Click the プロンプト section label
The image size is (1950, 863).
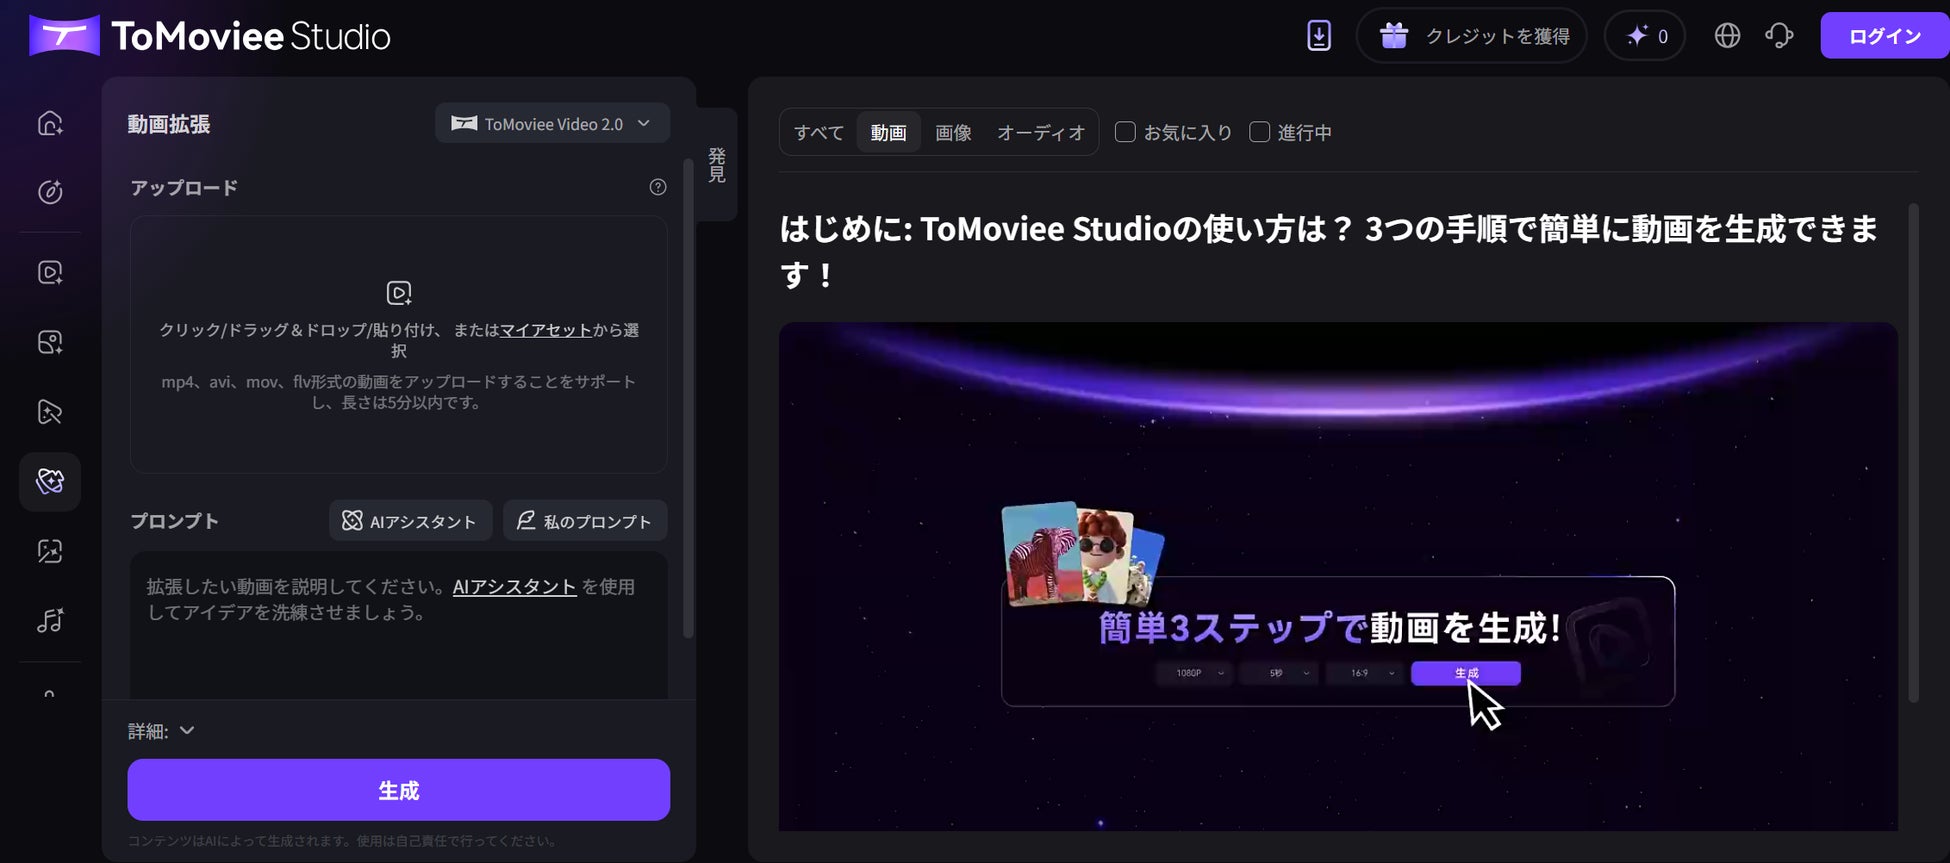174,521
